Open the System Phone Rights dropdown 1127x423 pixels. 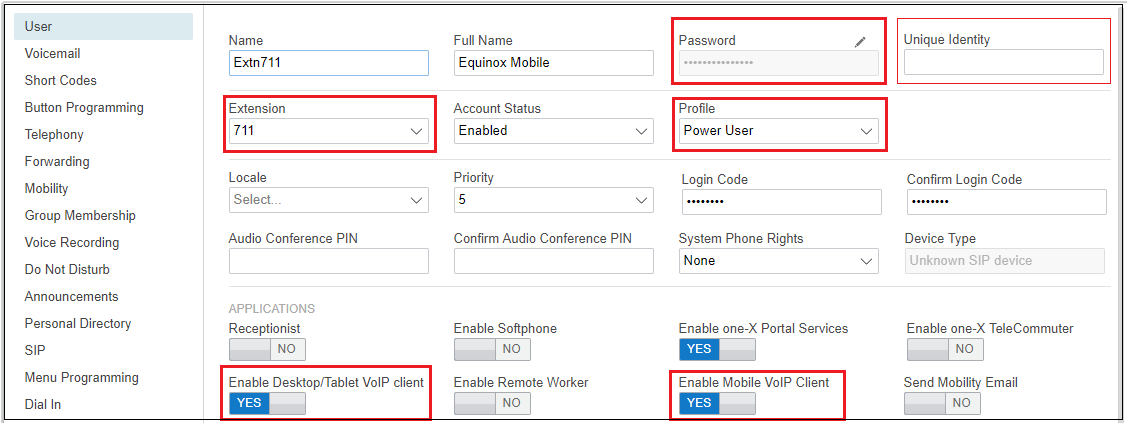778,261
